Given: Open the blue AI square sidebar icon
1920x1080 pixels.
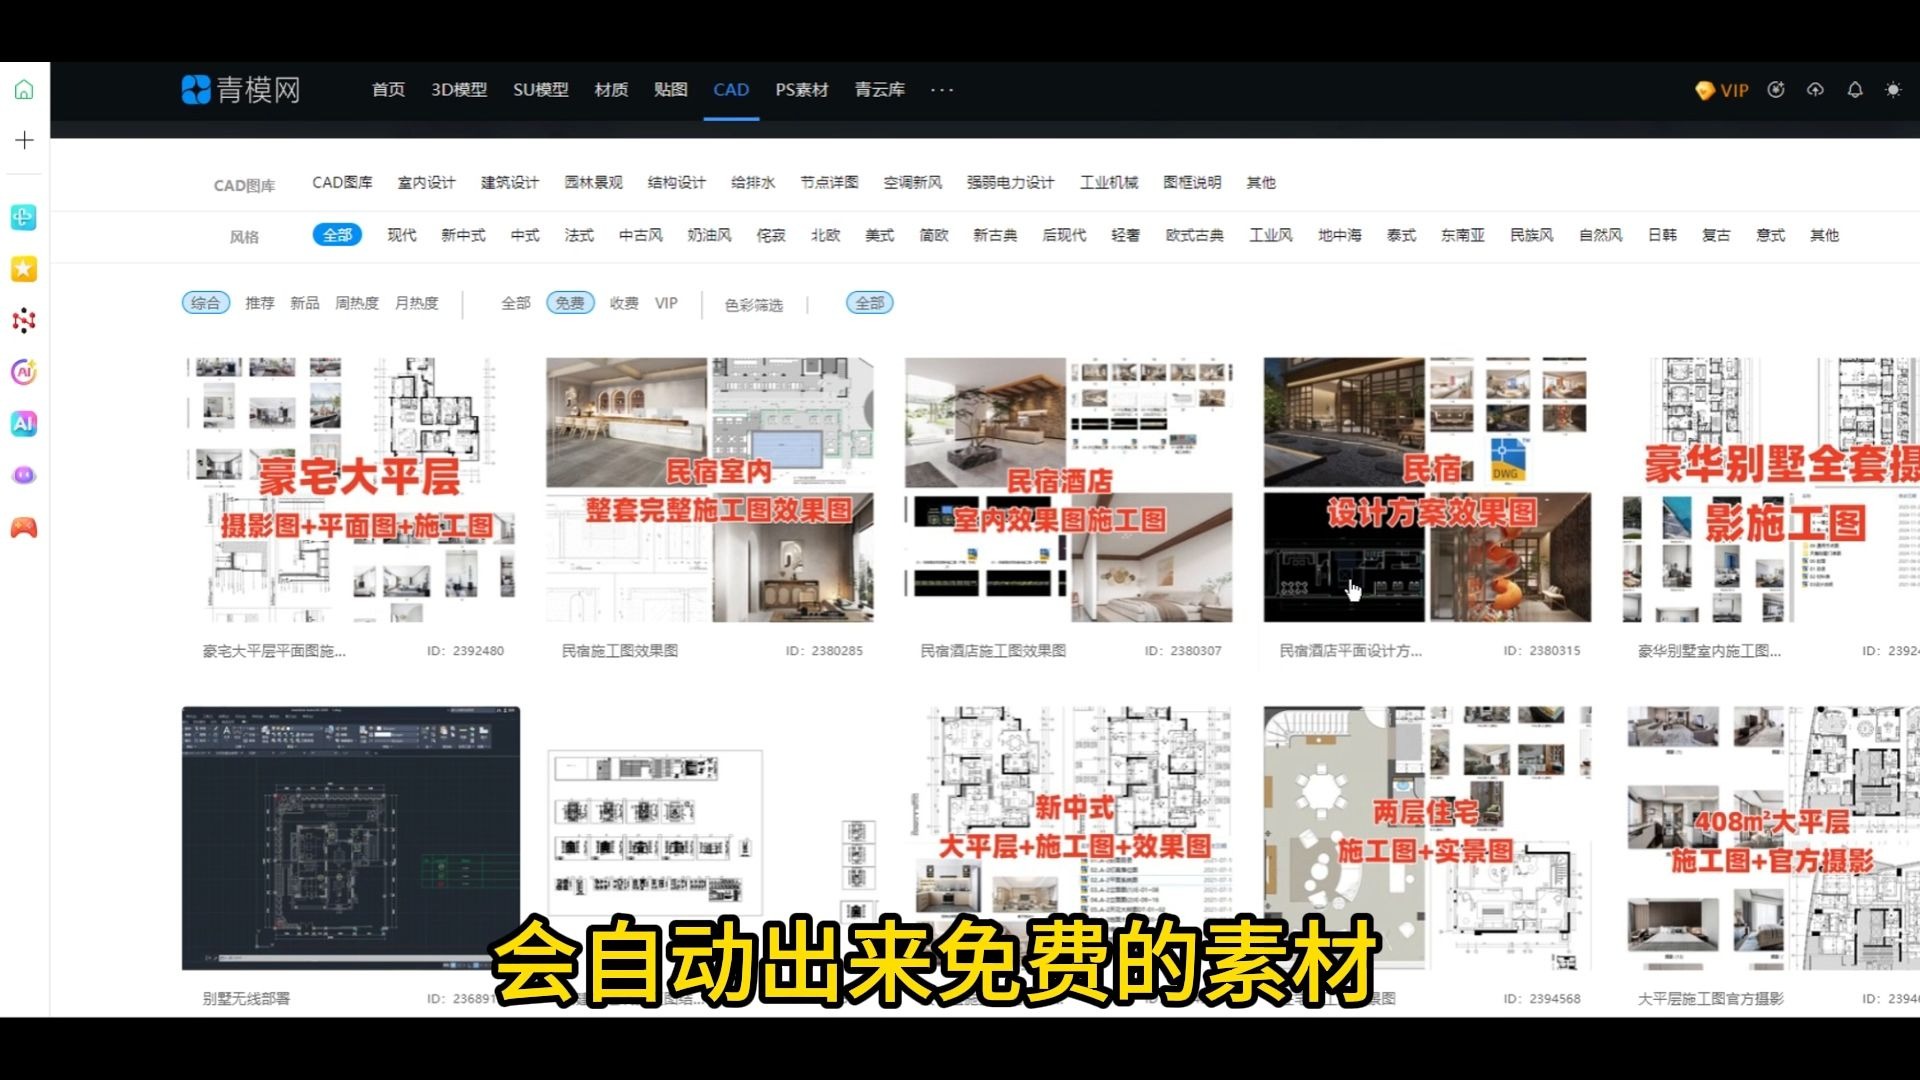Looking at the screenshot, I should pos(24,423).
